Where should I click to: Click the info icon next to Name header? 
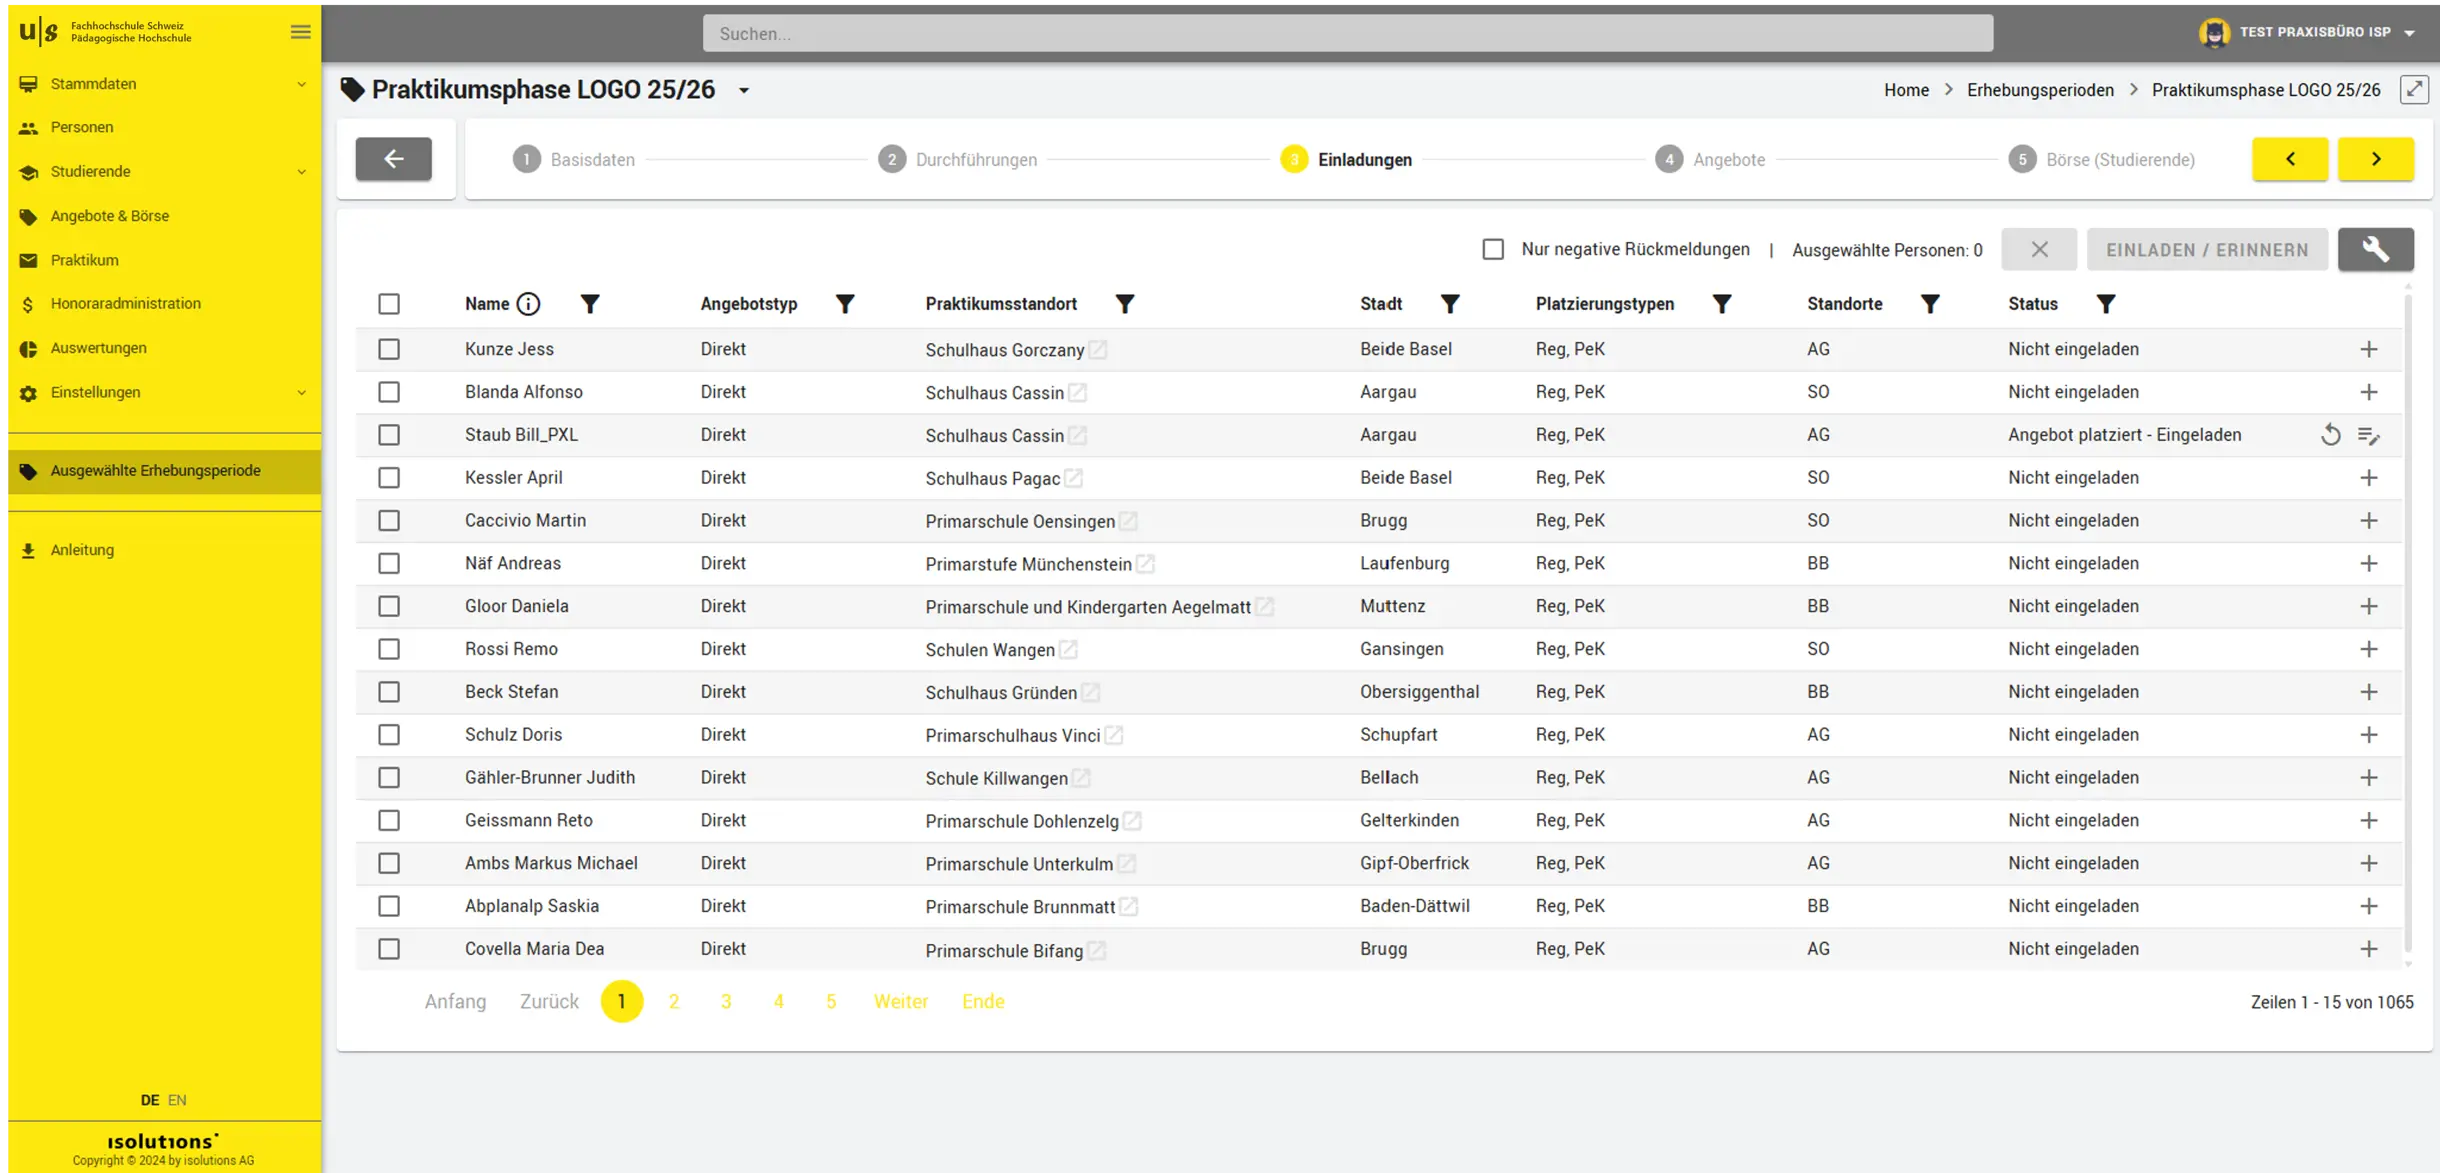[529, 303]
